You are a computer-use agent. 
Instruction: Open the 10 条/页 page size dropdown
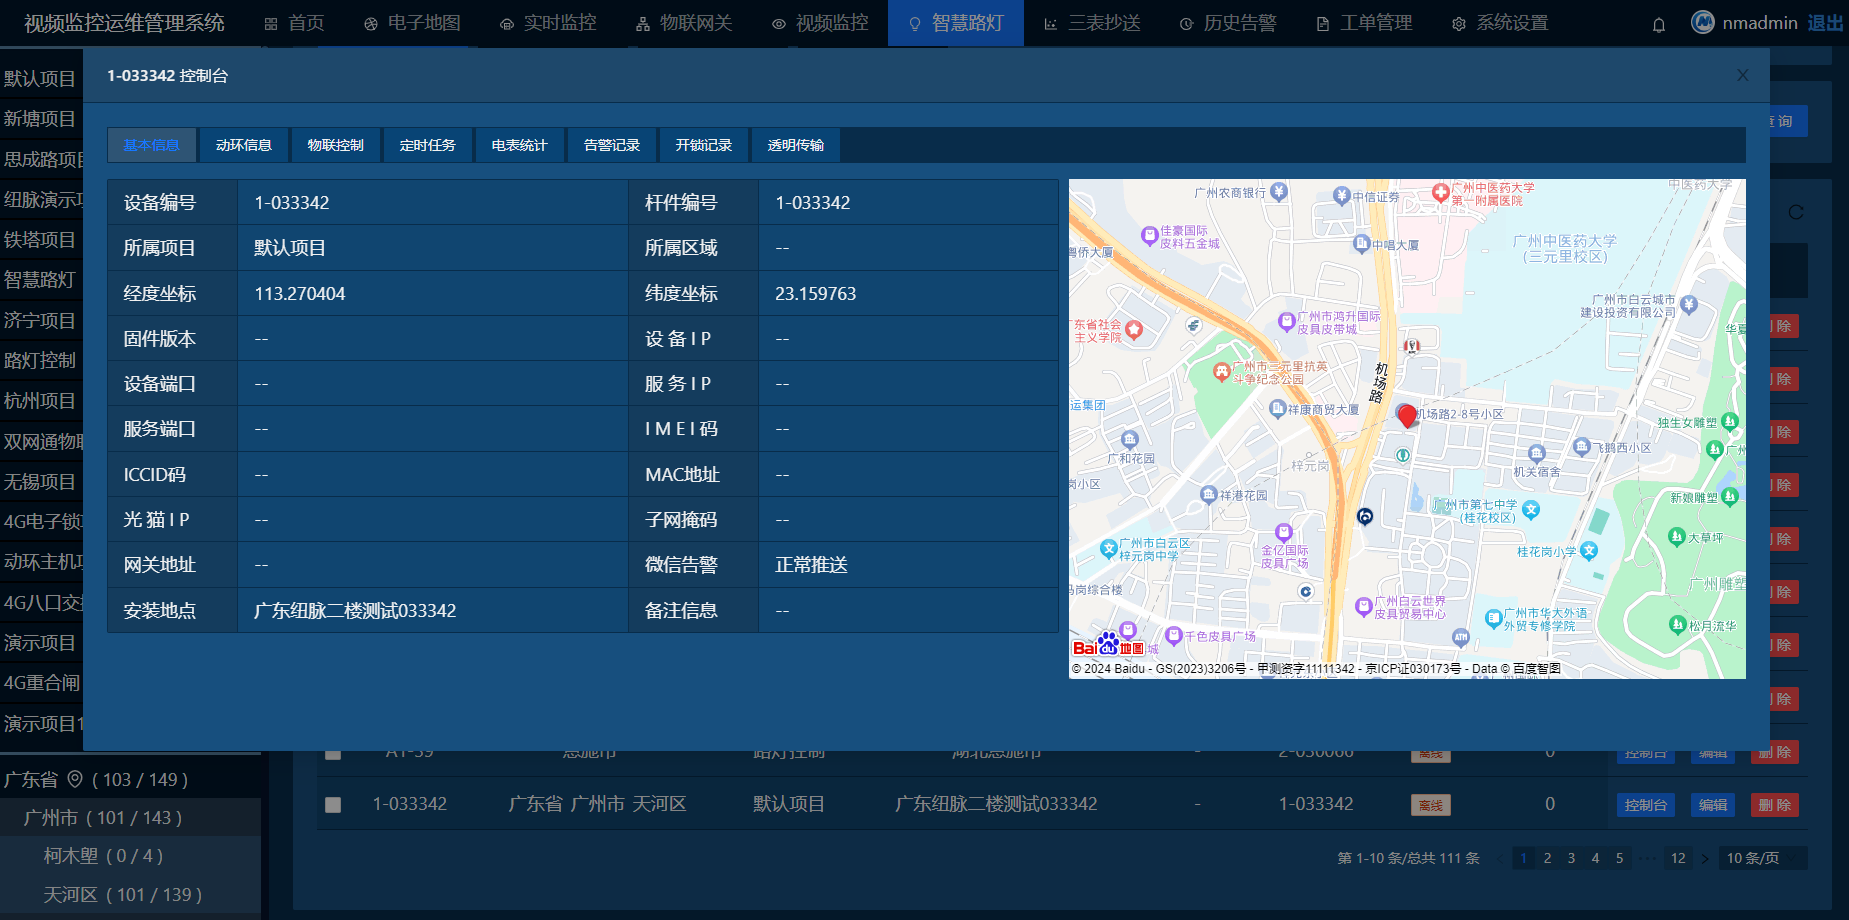(x=1765, y=858)
